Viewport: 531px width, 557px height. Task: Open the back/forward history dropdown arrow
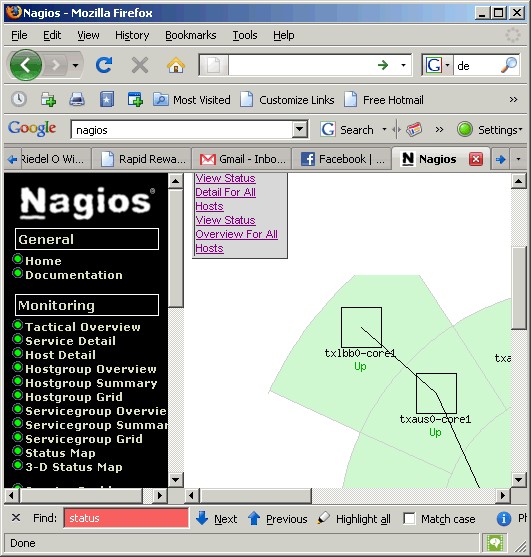point(75,65)
